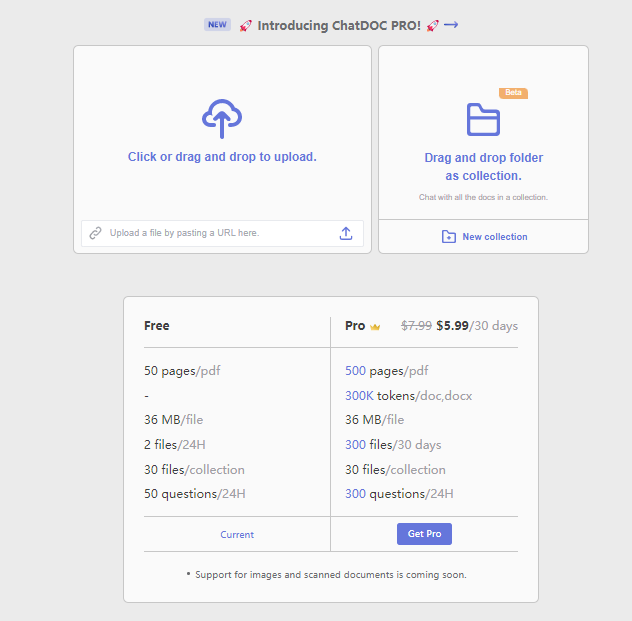The height and width of the screenshot is (621, 632).
Task: Click the NEW badge in the banner
Action: [217, 25]
